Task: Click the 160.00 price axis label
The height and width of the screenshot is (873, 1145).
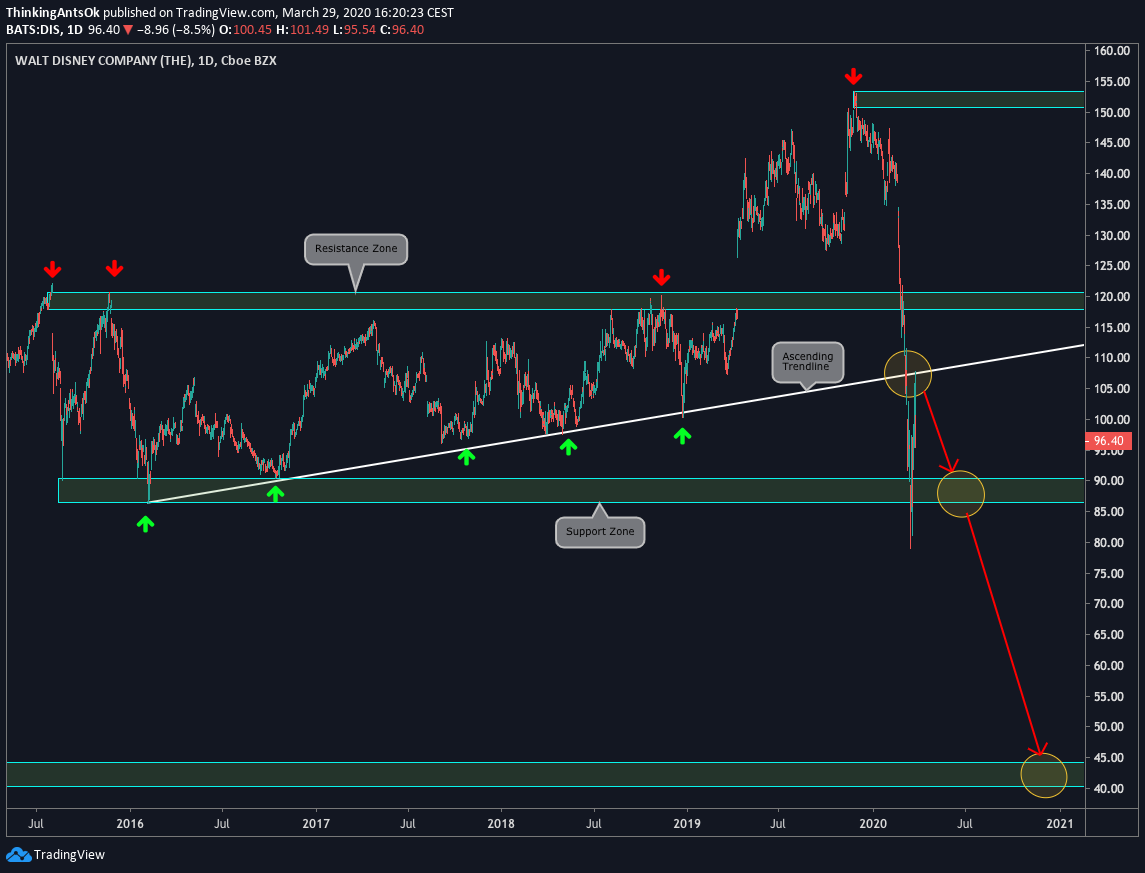Action: [x=1112, y=51]
